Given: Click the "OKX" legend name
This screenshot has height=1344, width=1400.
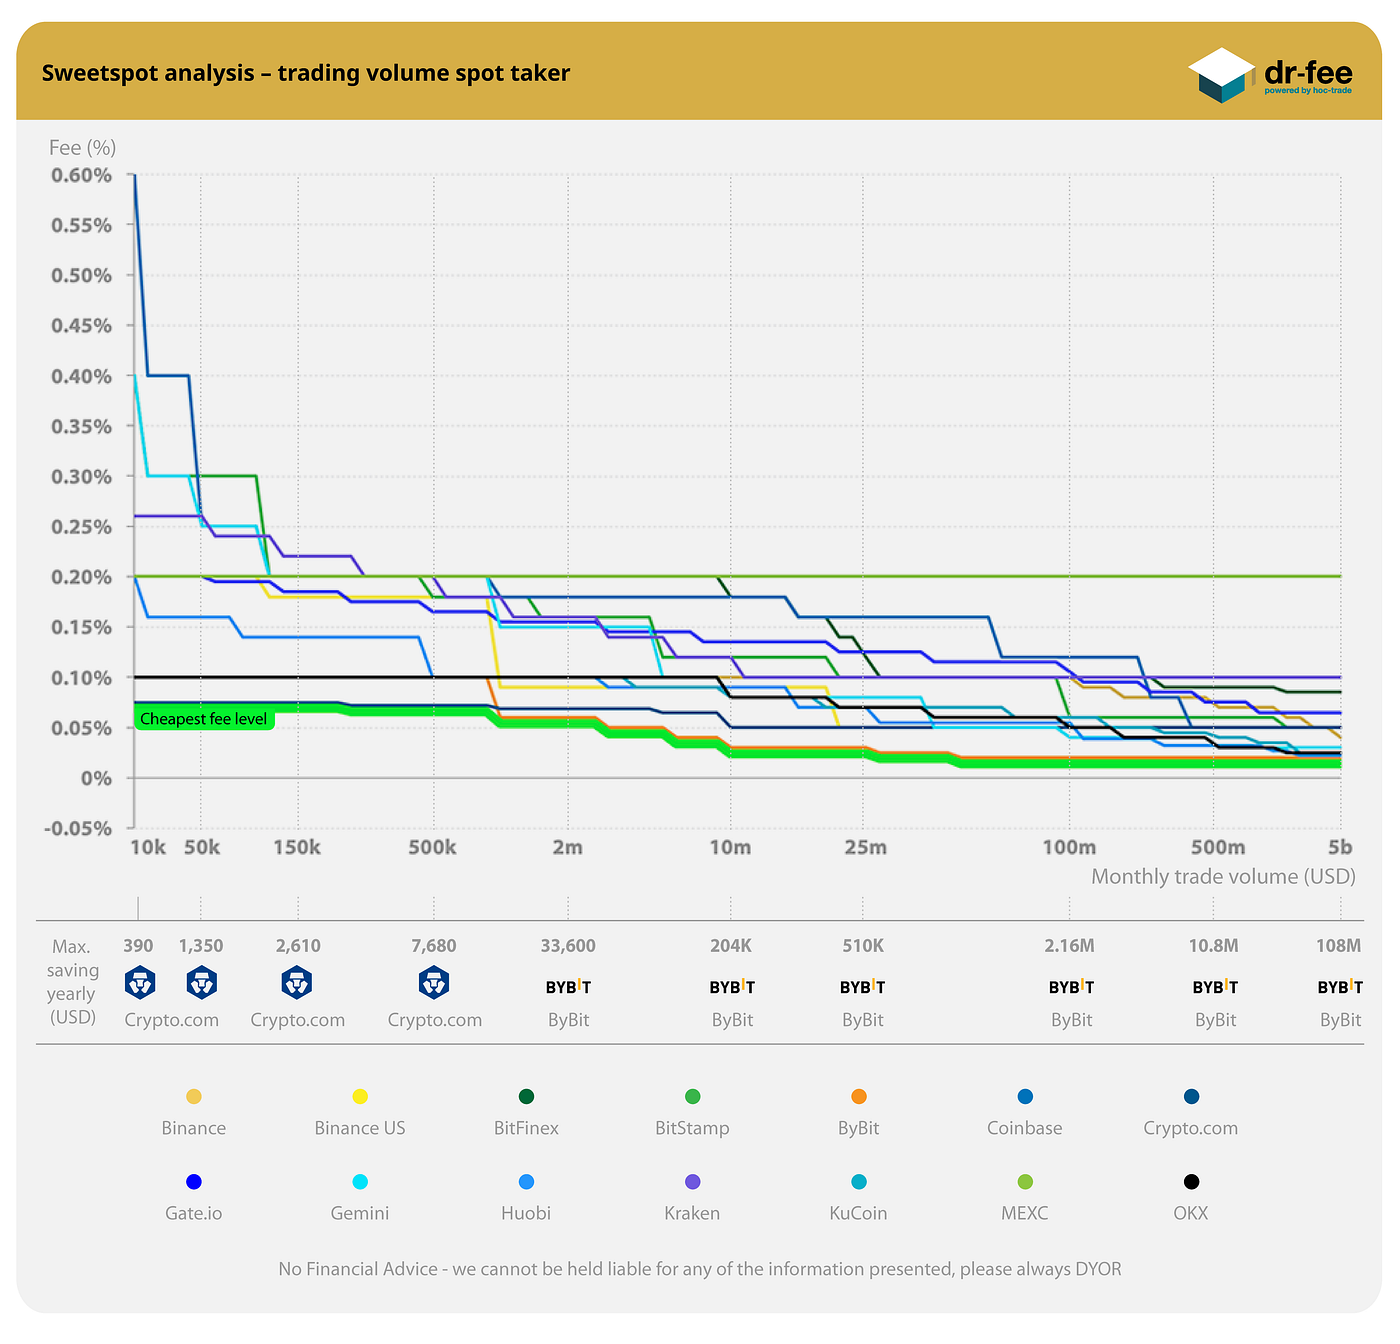Looking at the screenshot, I should point(1191,1213).
